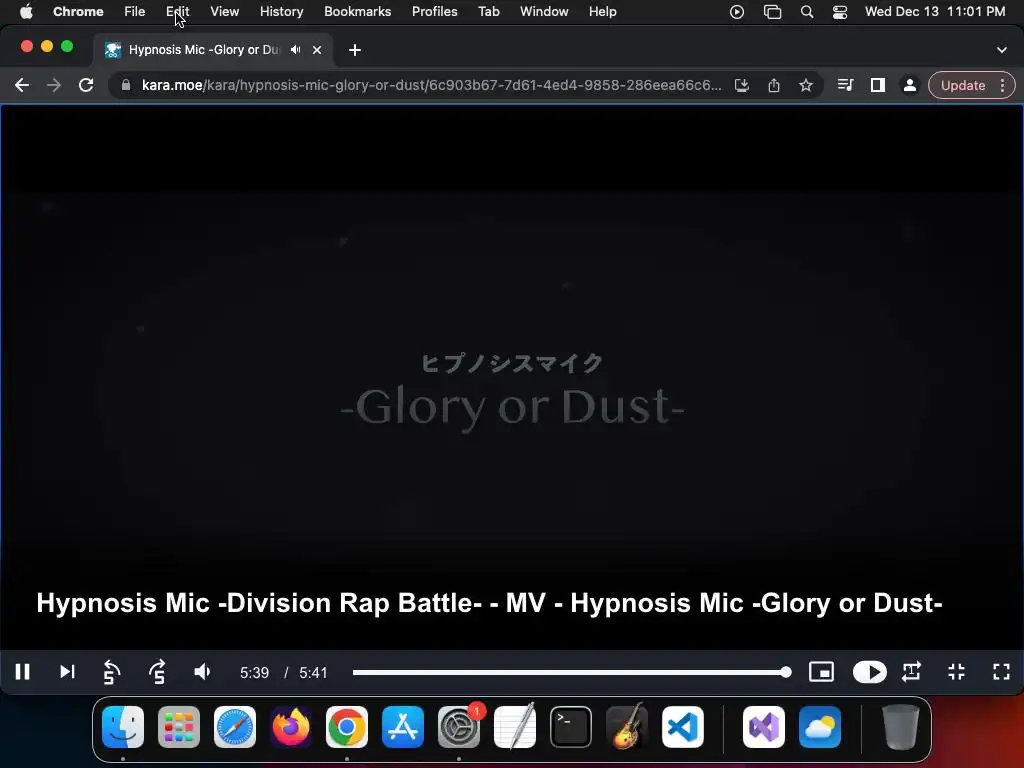This screenshot has width=1024, height=768.
Task: Toggle the autoplay switch
Action: (869, 672)
